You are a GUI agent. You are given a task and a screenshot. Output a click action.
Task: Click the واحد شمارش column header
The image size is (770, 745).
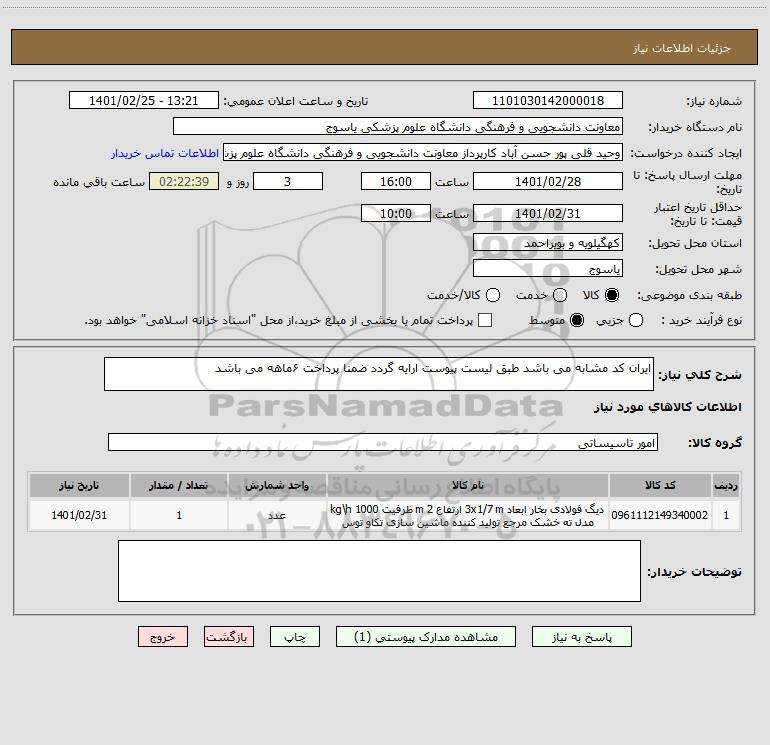[x=277, y=485]
